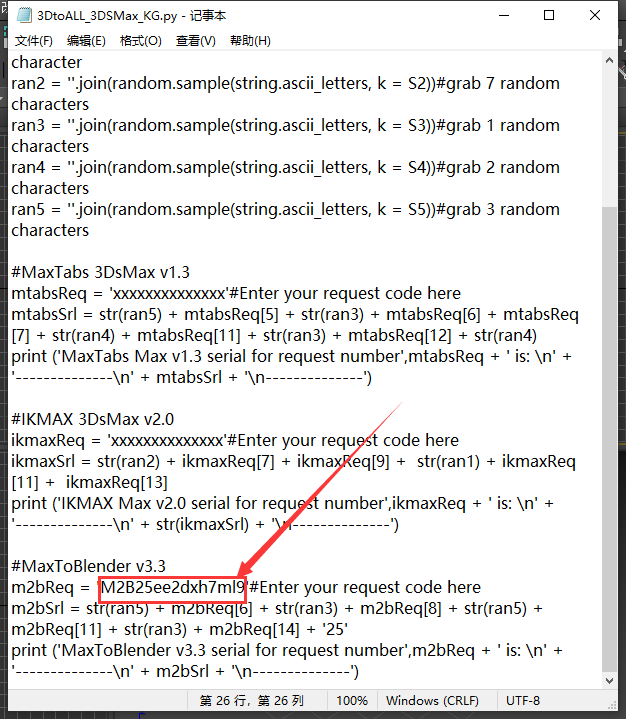Viewport: 626px width, 719px height.
Task: Click the text 'MaxToBlender v3.3 serial
Action: pos(154,650)
